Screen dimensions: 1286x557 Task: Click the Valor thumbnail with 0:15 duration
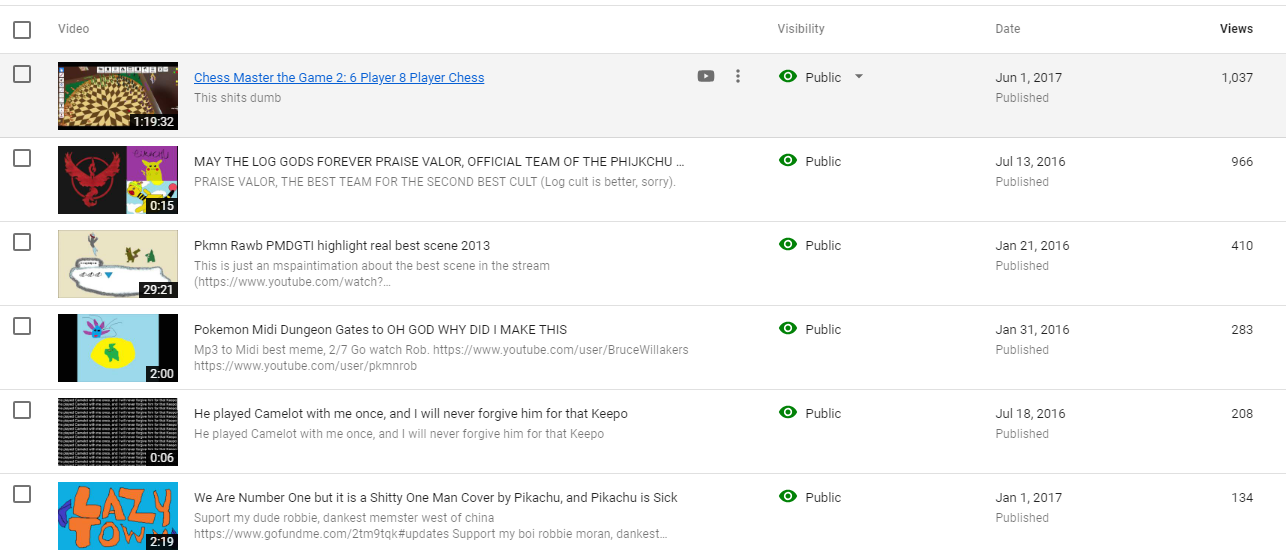click(x=118, y=180)
